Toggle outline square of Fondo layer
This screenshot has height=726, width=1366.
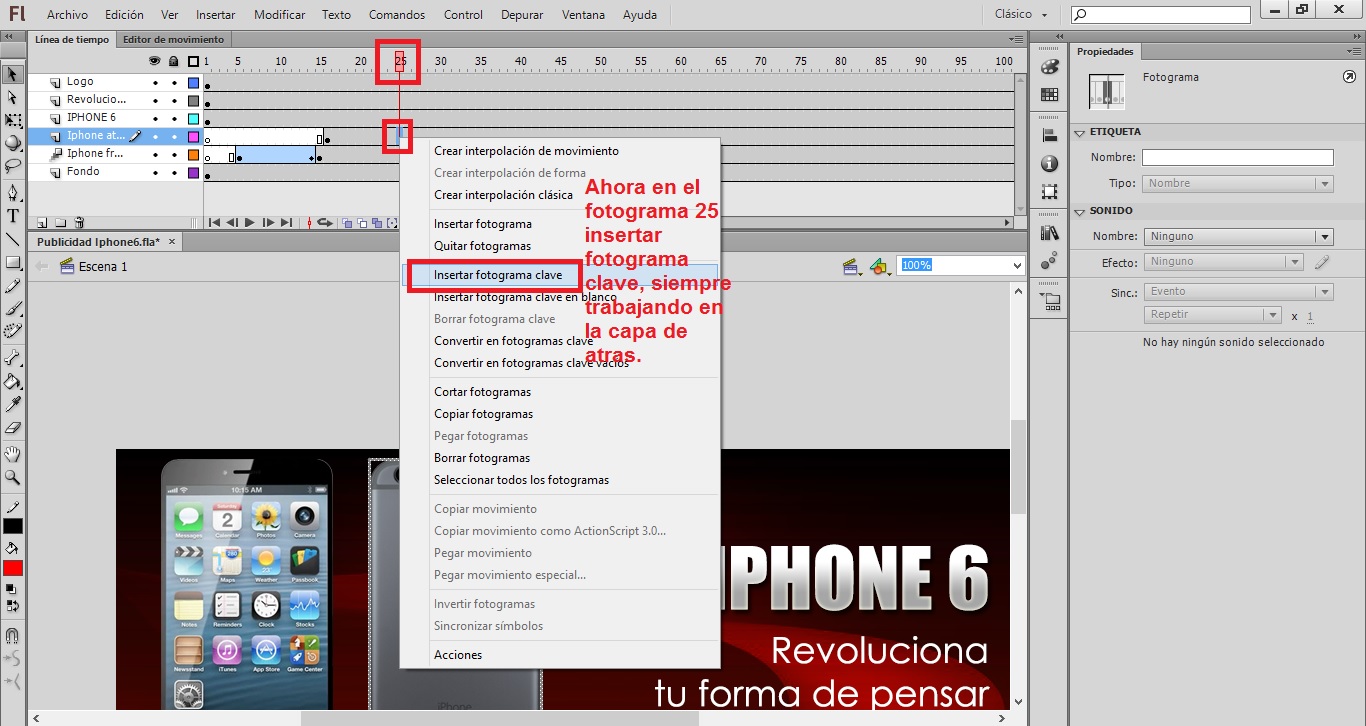[193, 172]
